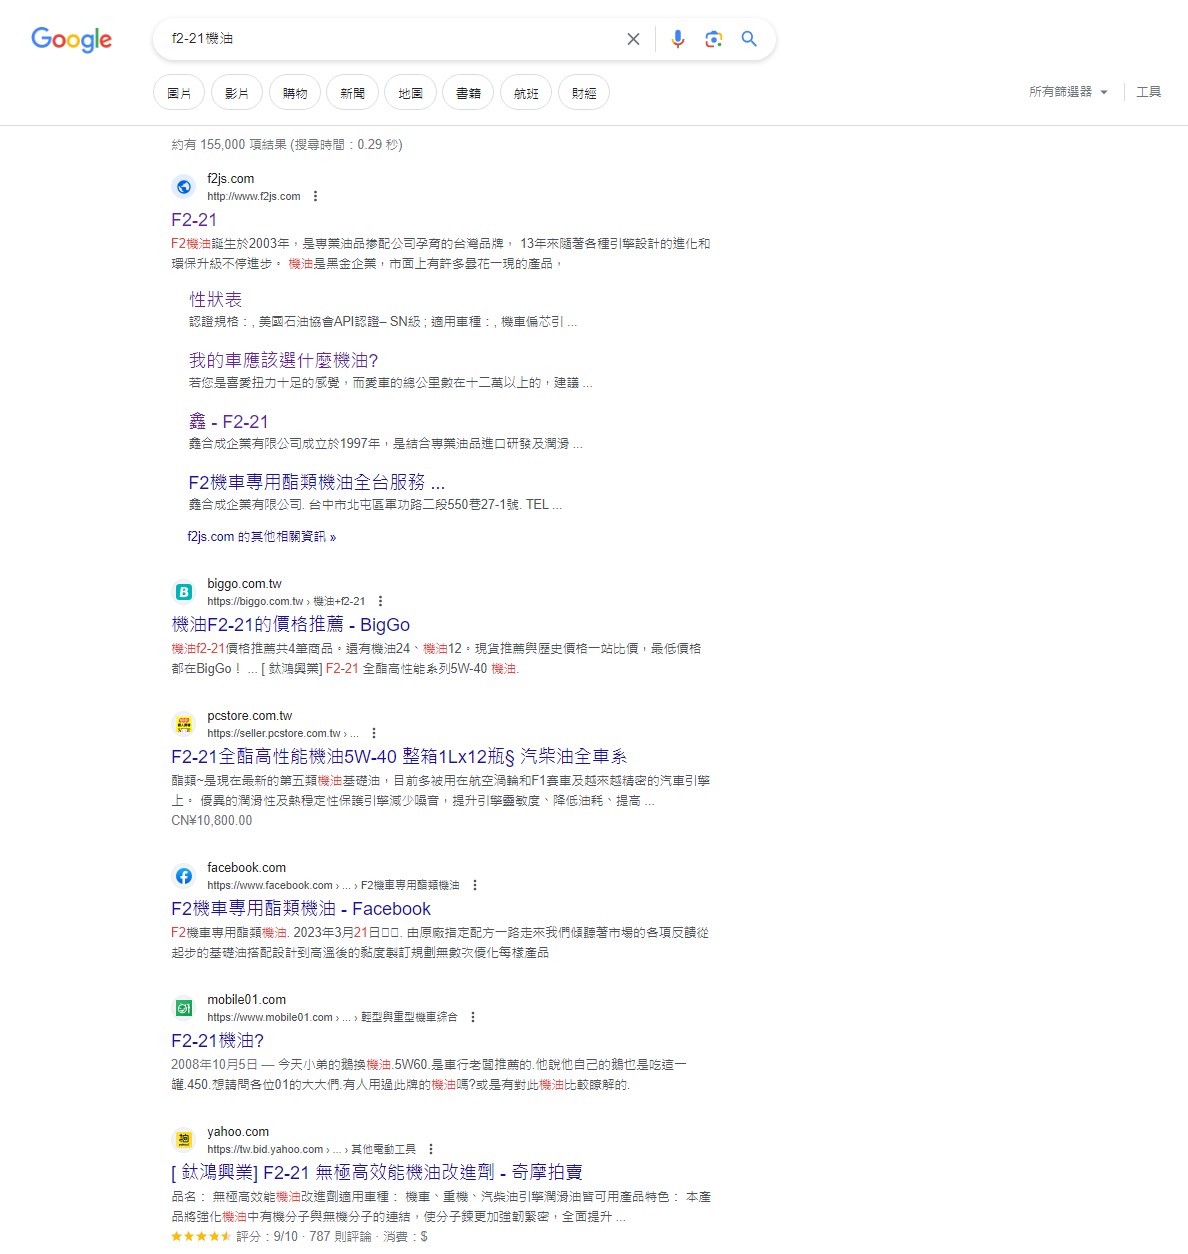Screen dimensions: 1188x1254
Task: Click the CN¥10,800.00 price text
Action: [x=212, y=821]
